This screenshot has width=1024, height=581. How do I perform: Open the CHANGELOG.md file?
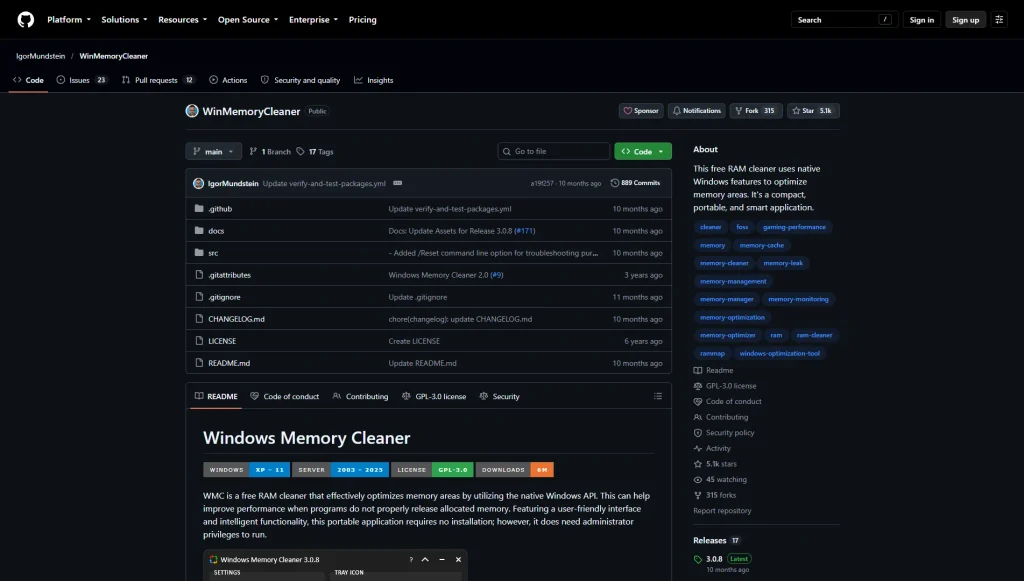click(236, 319)
